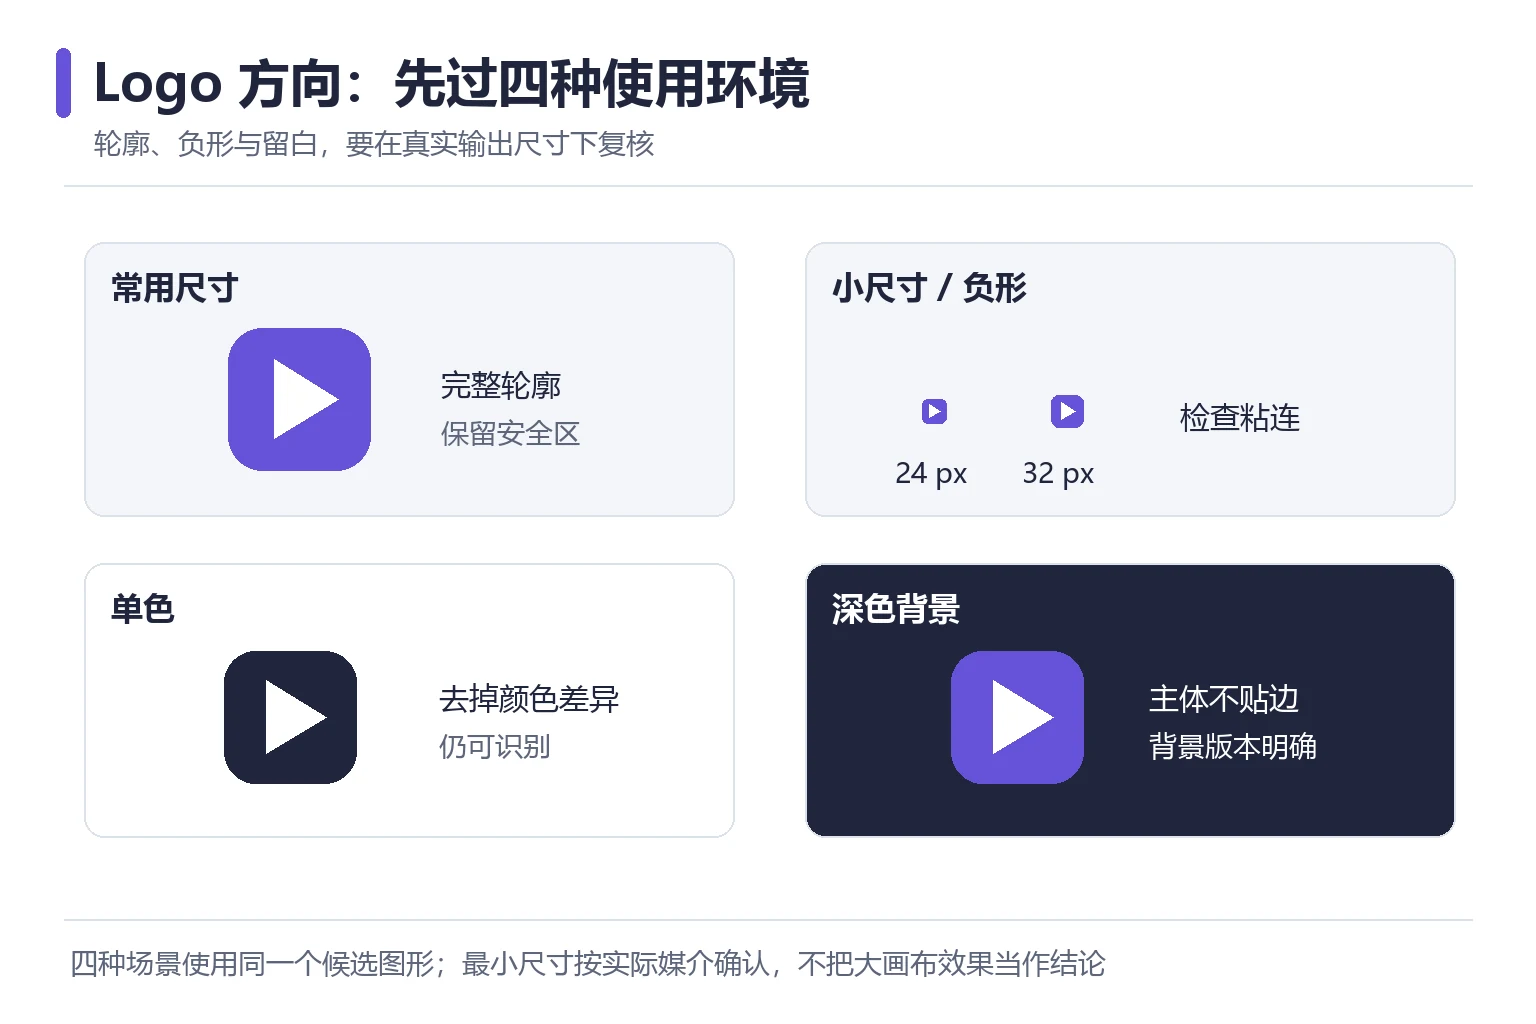Select the subtitle beginning "轮廓、负形与留白"
Screen dimensions: 1536x1024
tap(374, 144)
